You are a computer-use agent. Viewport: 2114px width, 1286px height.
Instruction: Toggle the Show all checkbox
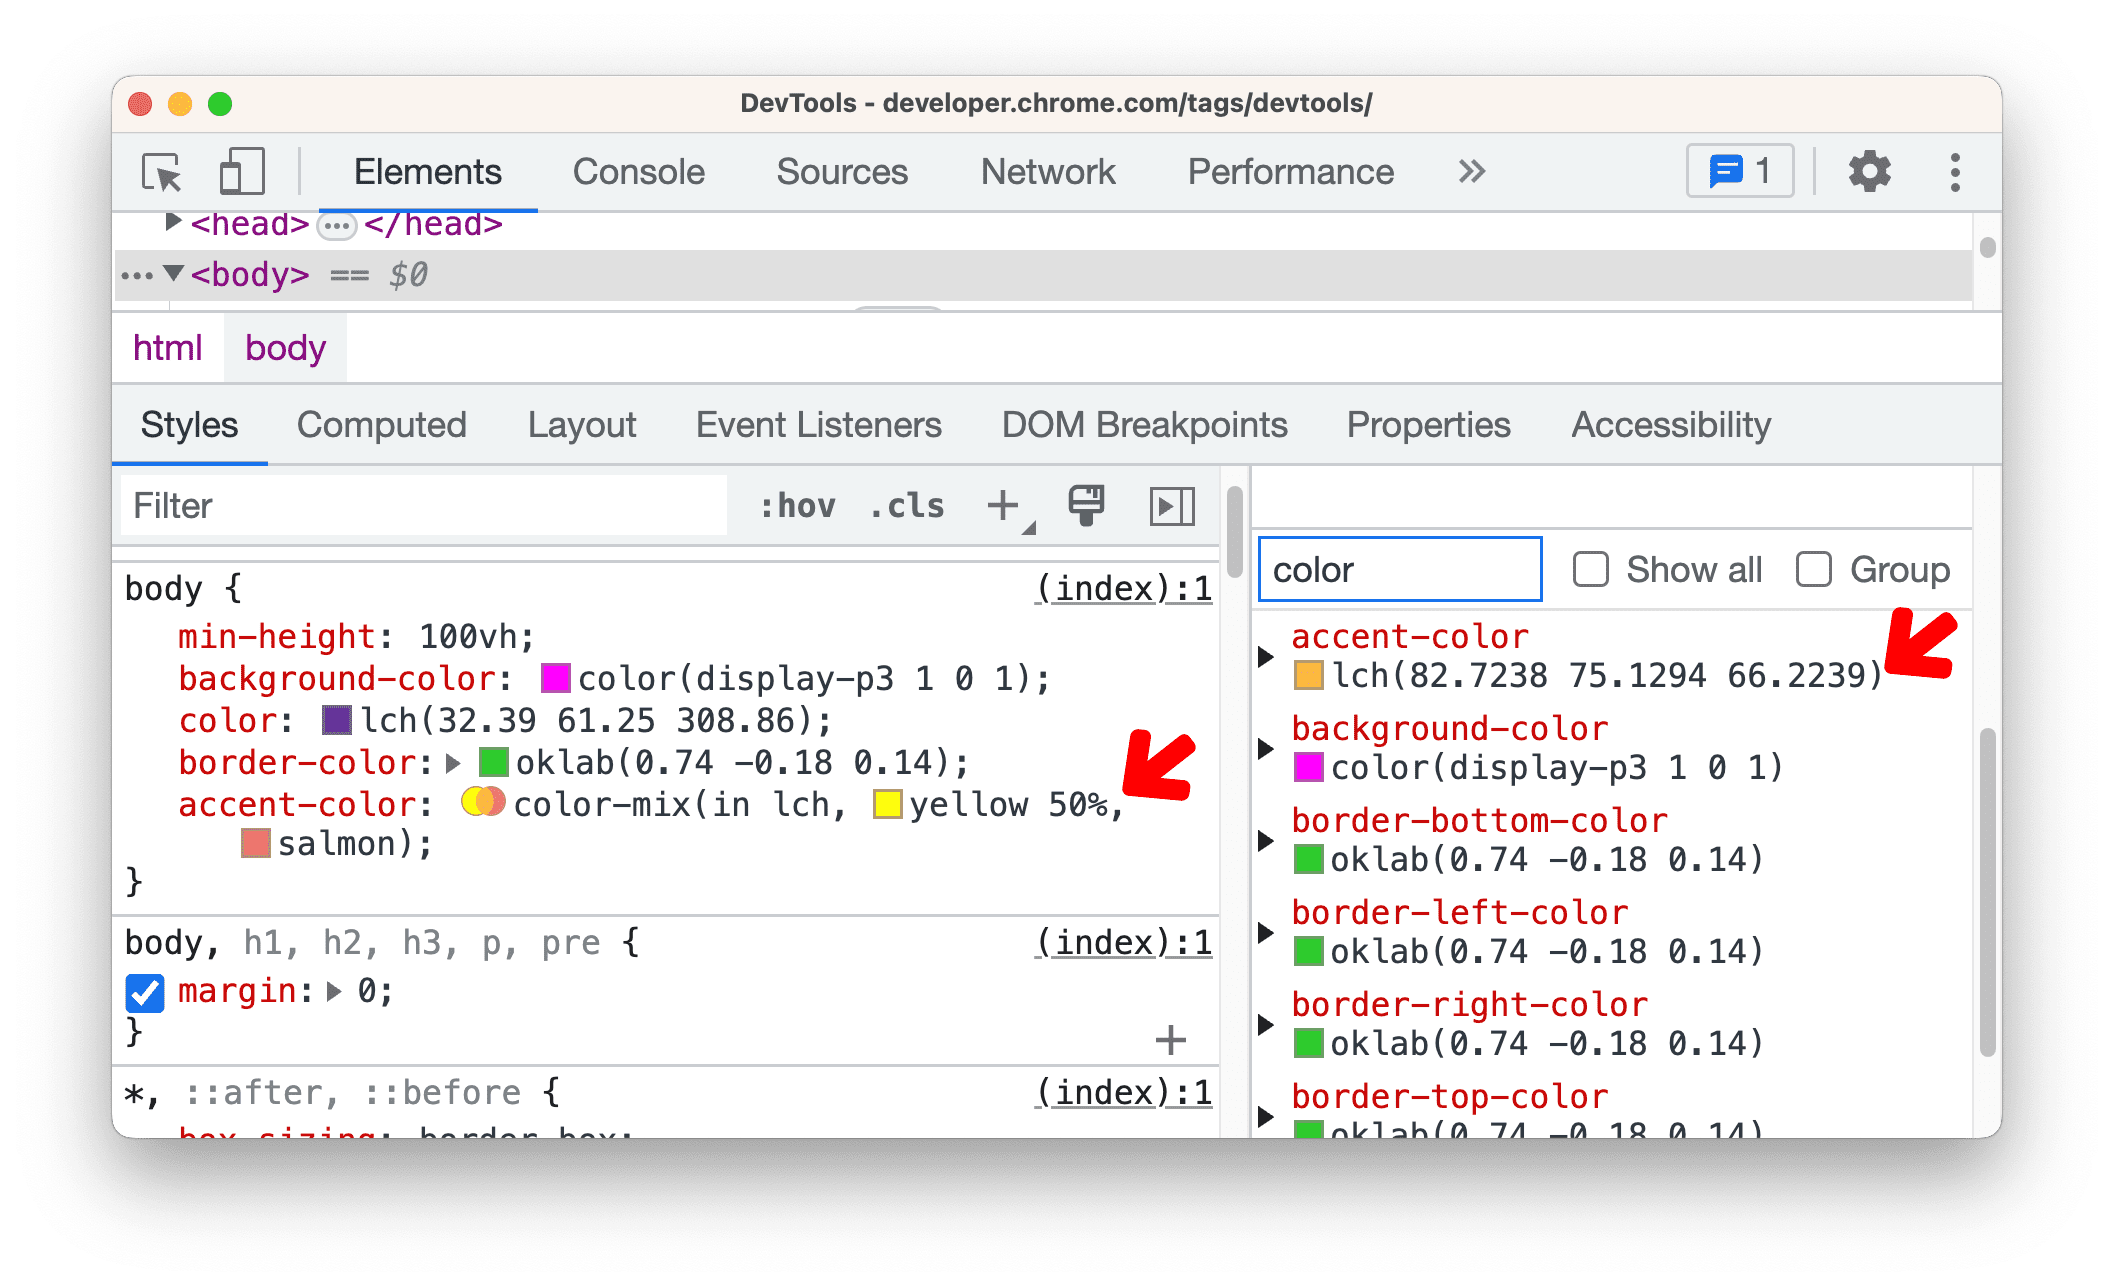1589,571
